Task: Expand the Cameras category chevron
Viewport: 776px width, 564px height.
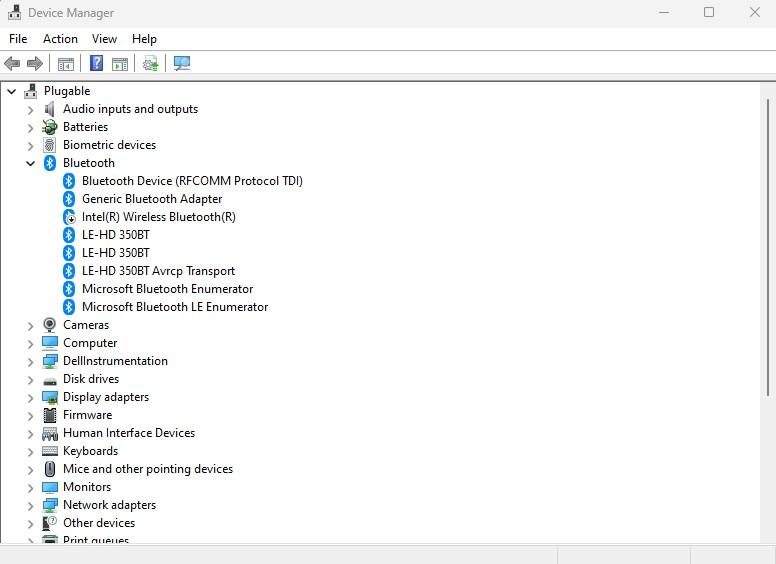Action: [x=31, y=326]
